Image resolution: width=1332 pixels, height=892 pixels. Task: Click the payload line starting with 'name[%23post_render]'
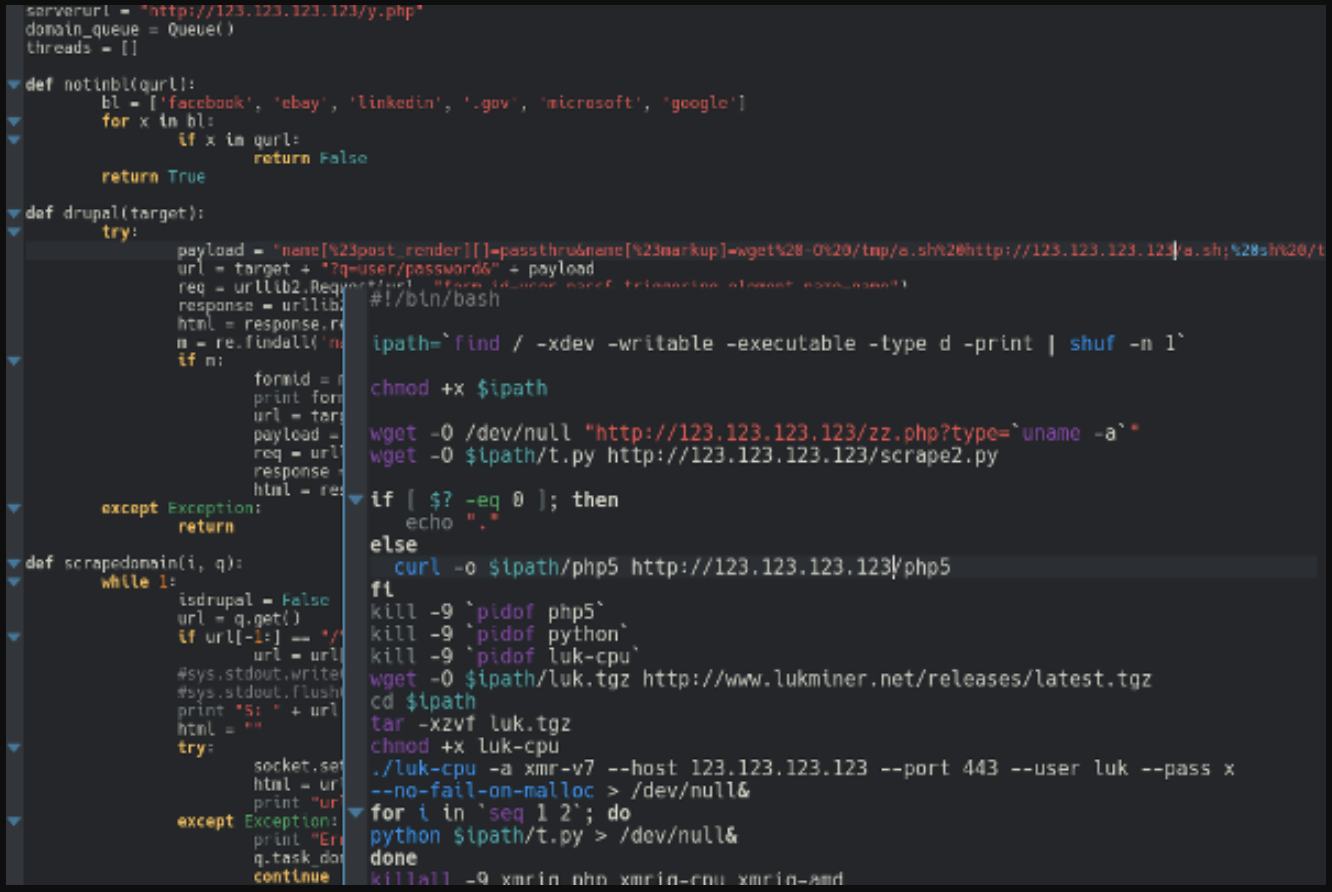[x=751, y=250]
